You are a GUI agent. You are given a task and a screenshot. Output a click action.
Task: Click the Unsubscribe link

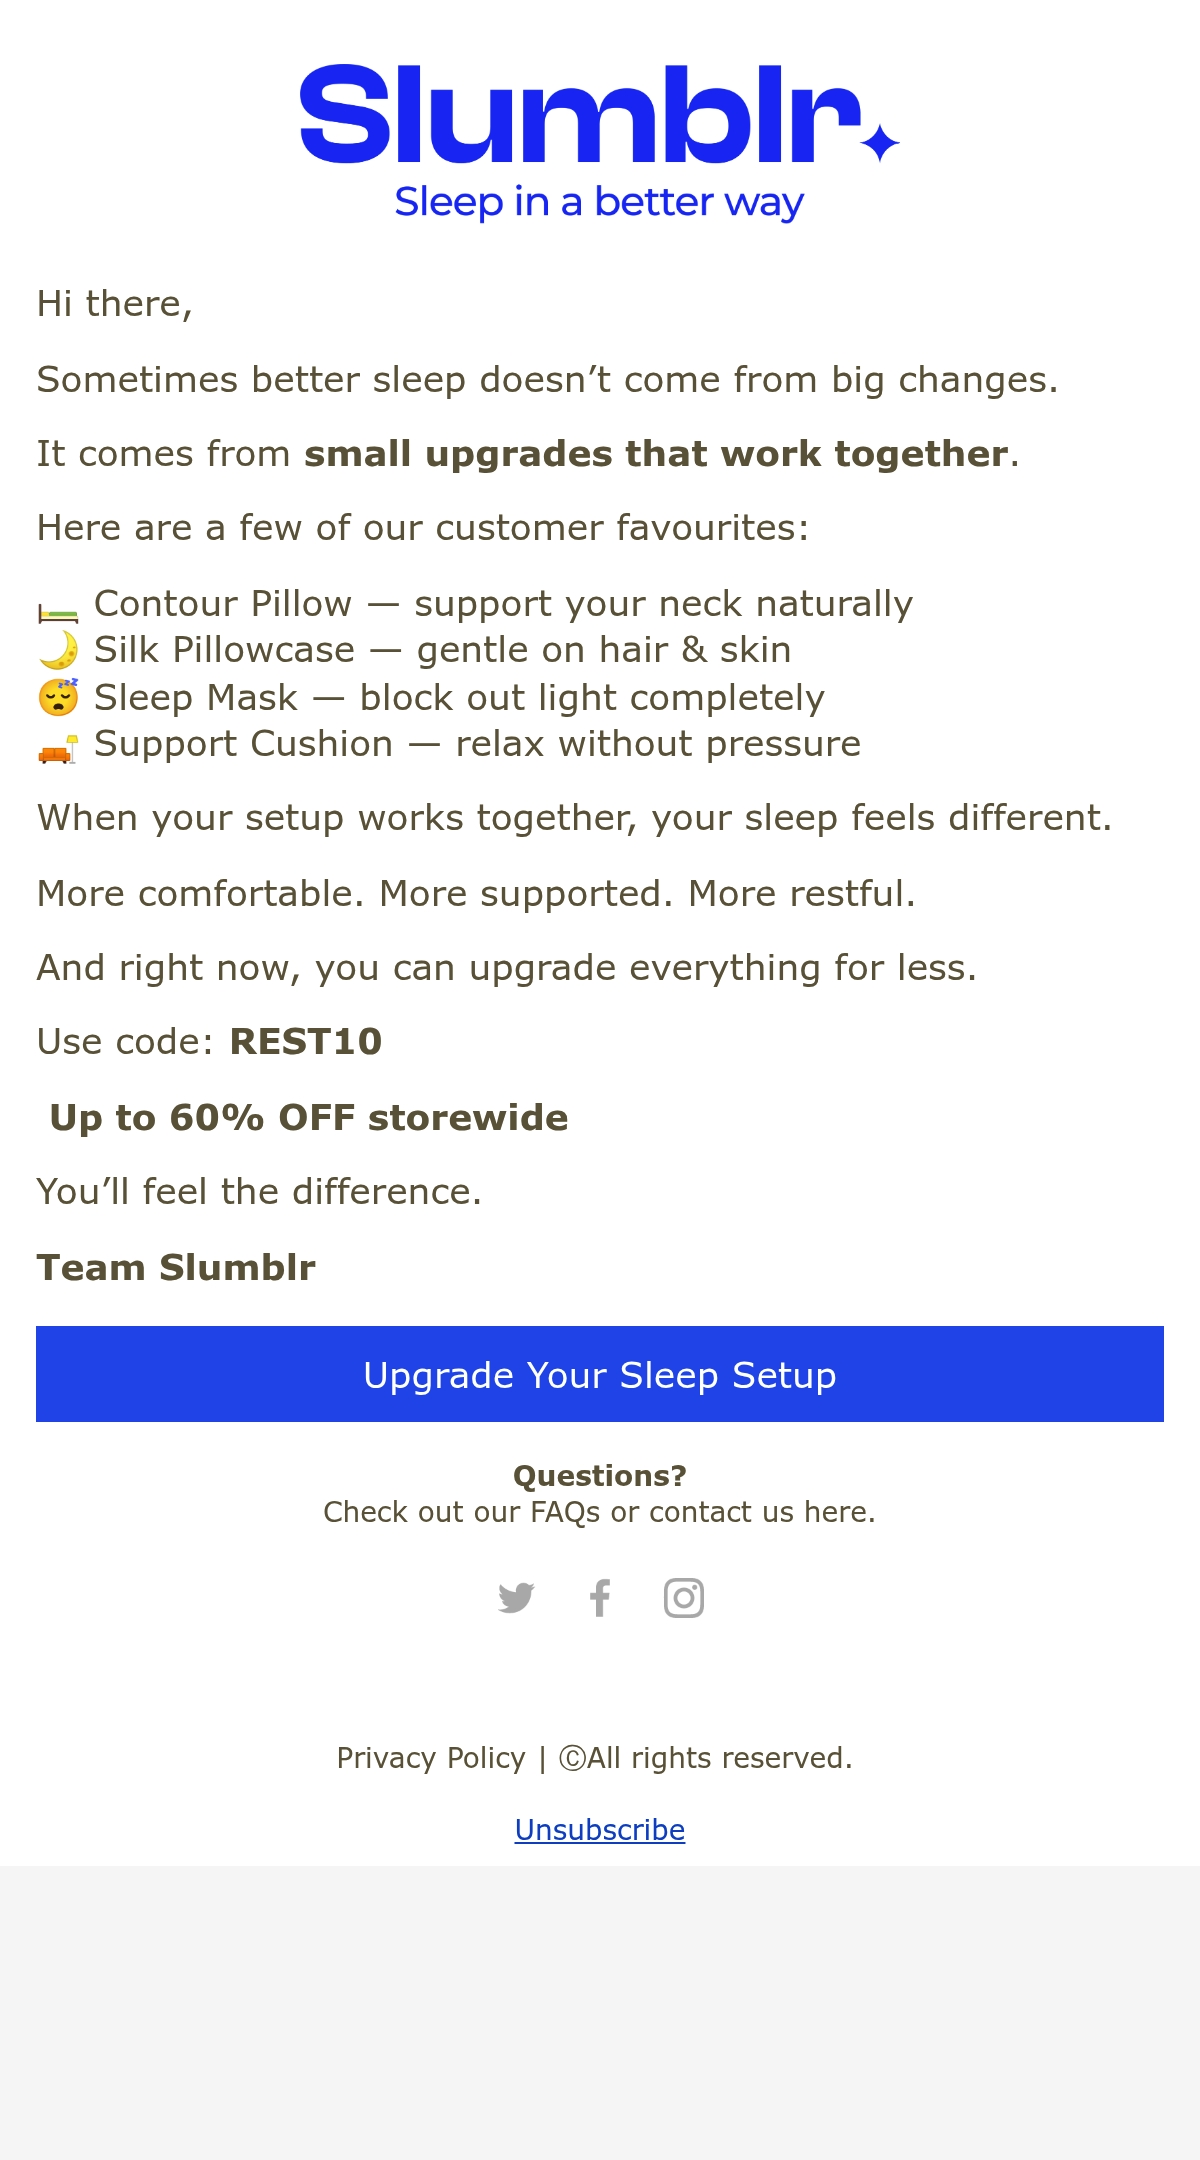pos(600,1829)
